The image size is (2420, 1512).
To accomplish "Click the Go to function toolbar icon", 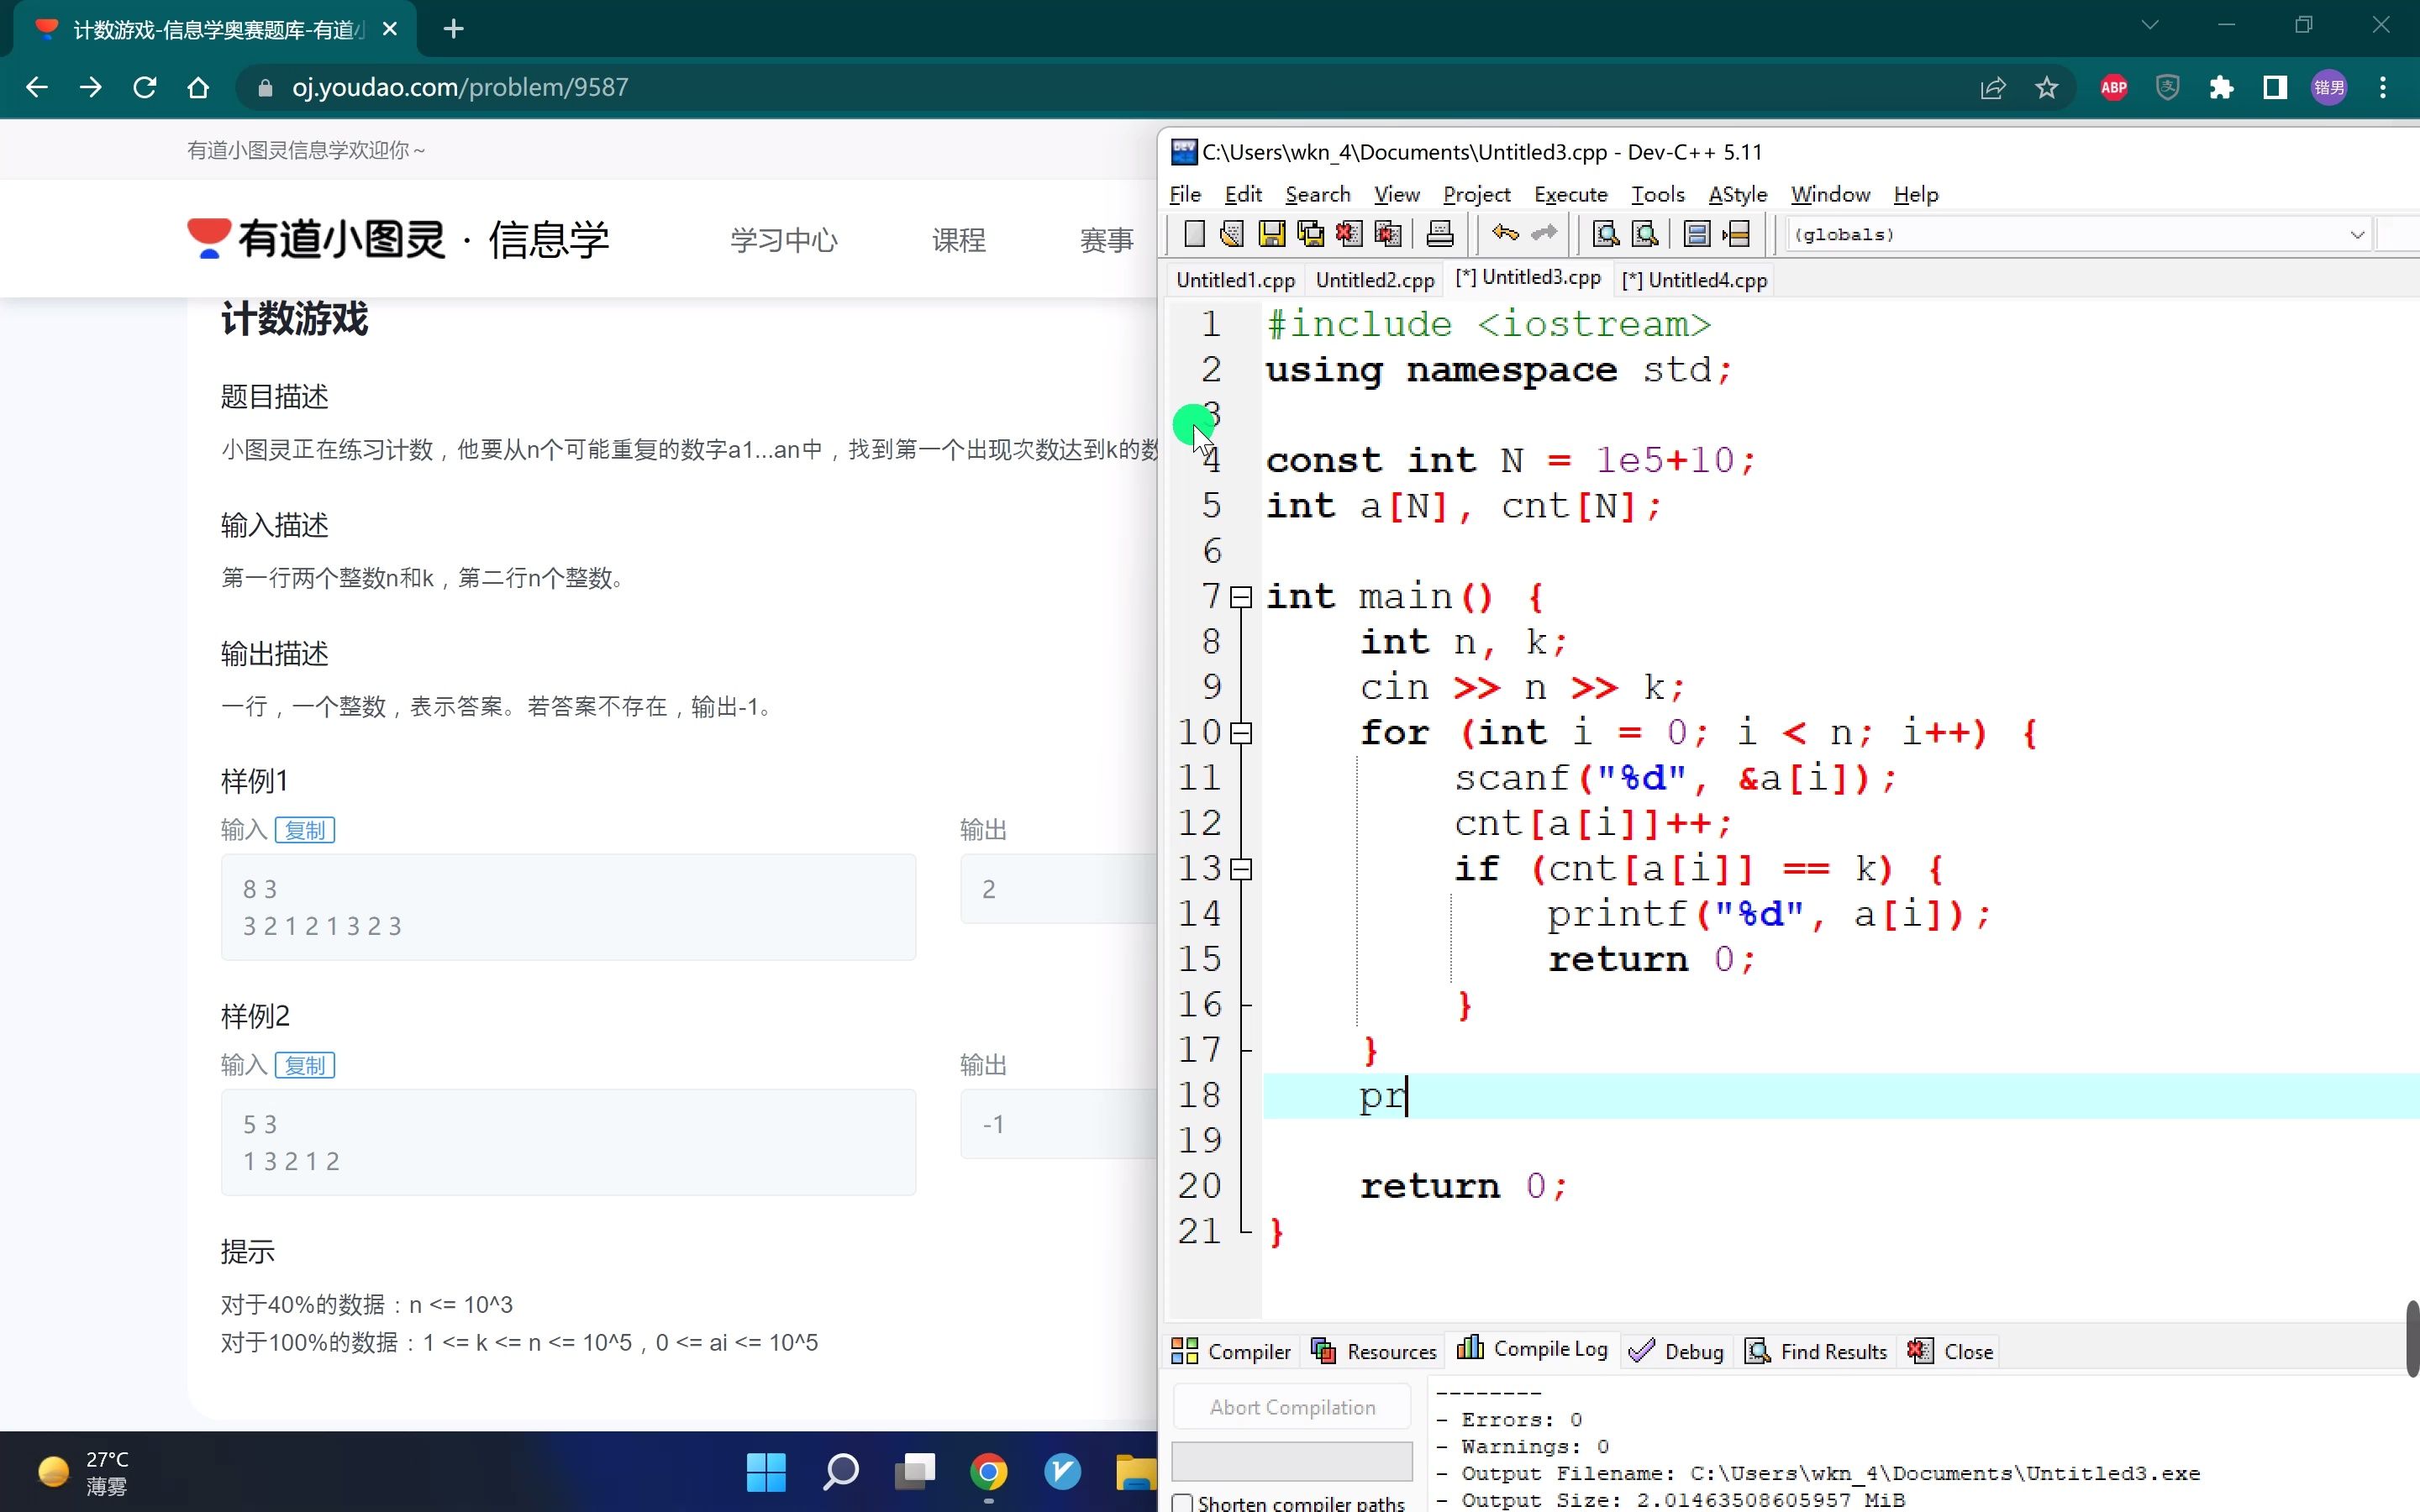I will click(x=1697, y=234).
